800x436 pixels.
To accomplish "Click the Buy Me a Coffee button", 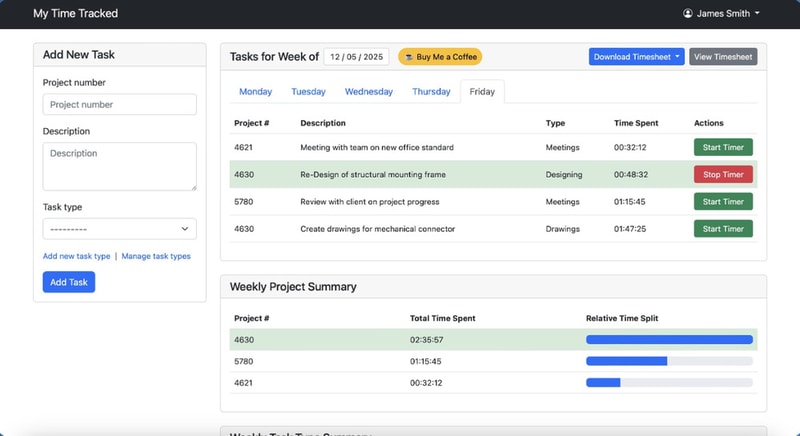I will (x=440, y=57).
